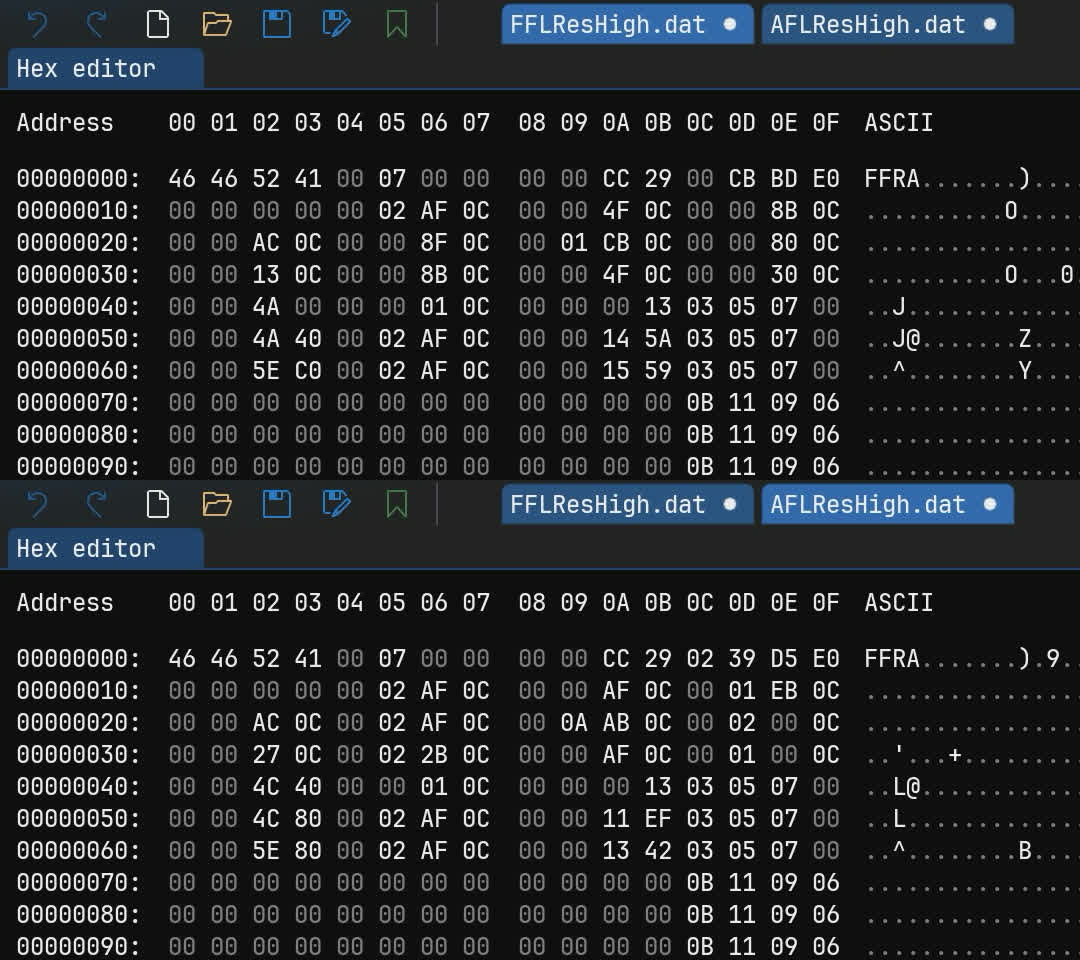Image resolution: width=1080 pixels, height=960 pixels.
Task: Select the Hex editor panel tab in the lower window
Action: [x=86, y=549]
